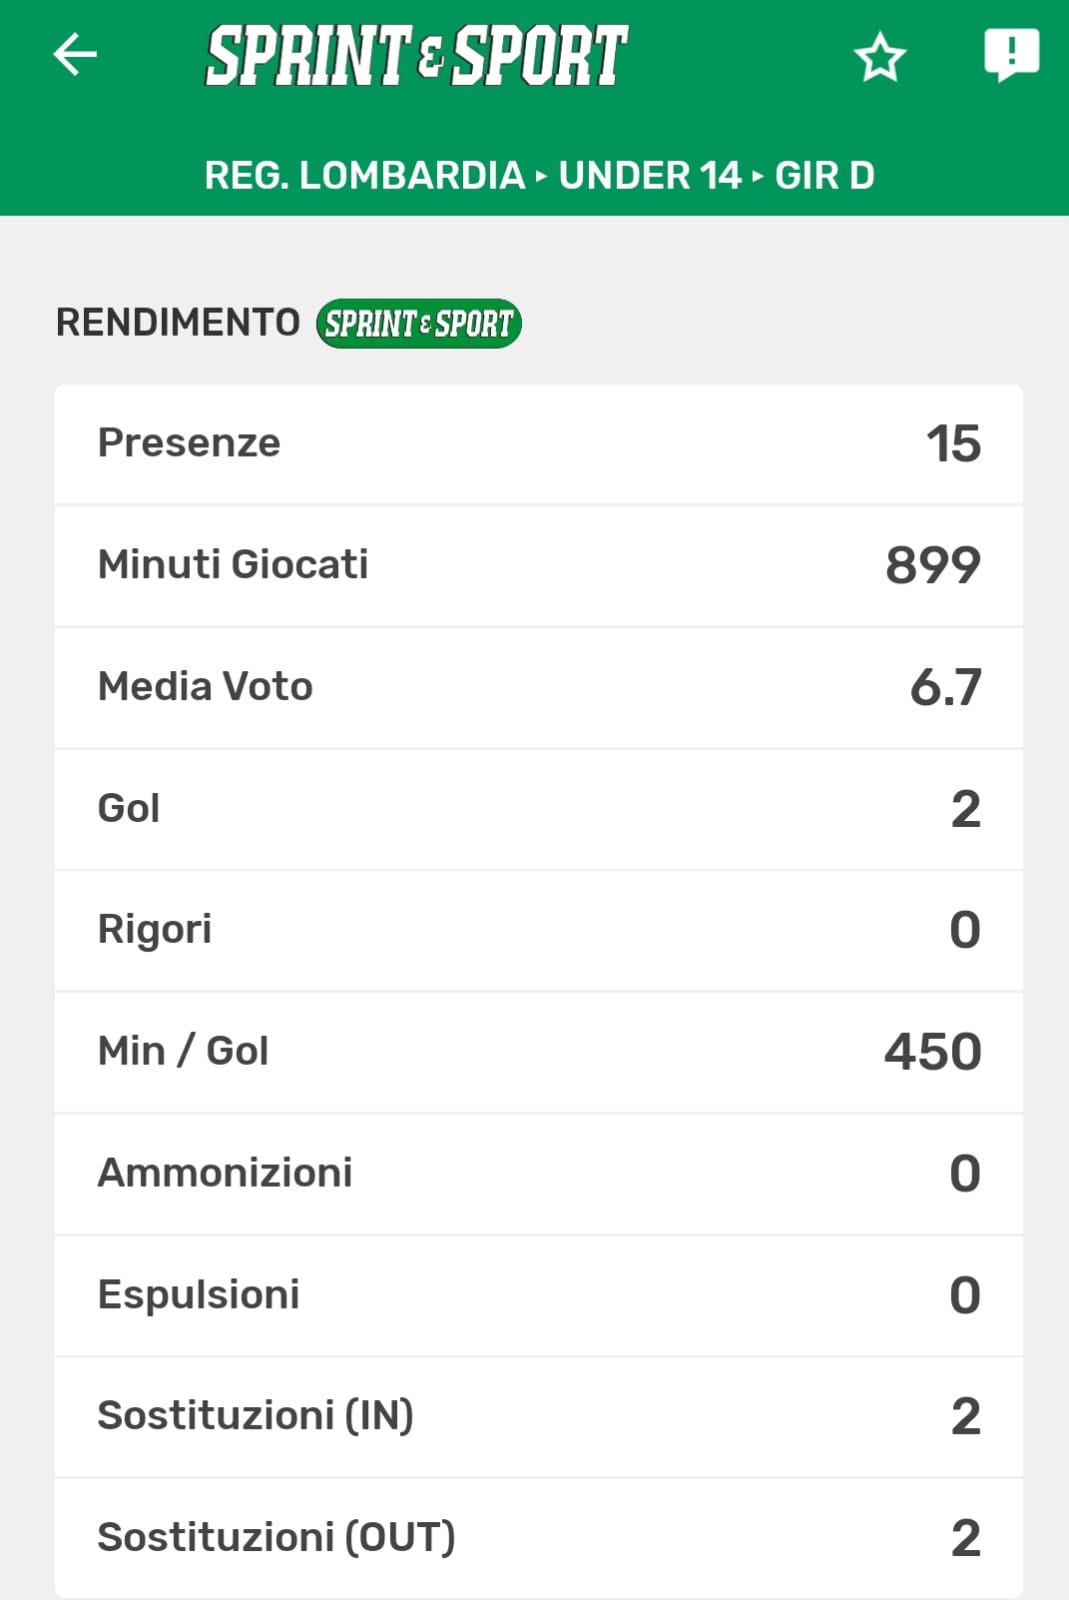Tap the Sprint & Sport header logo

coord(416,56)
